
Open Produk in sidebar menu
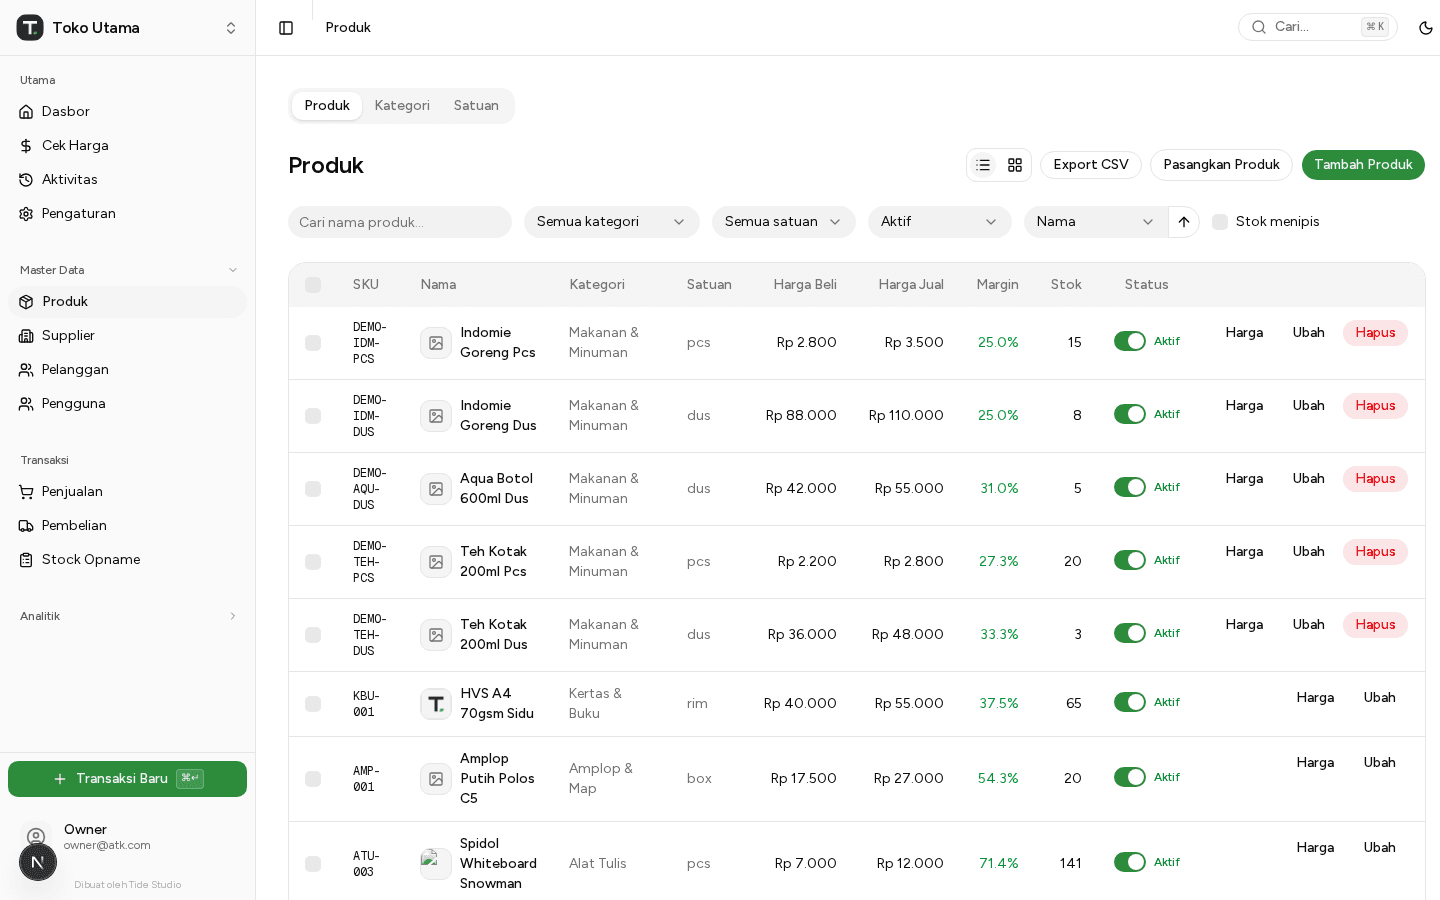(x=127, y=302)
